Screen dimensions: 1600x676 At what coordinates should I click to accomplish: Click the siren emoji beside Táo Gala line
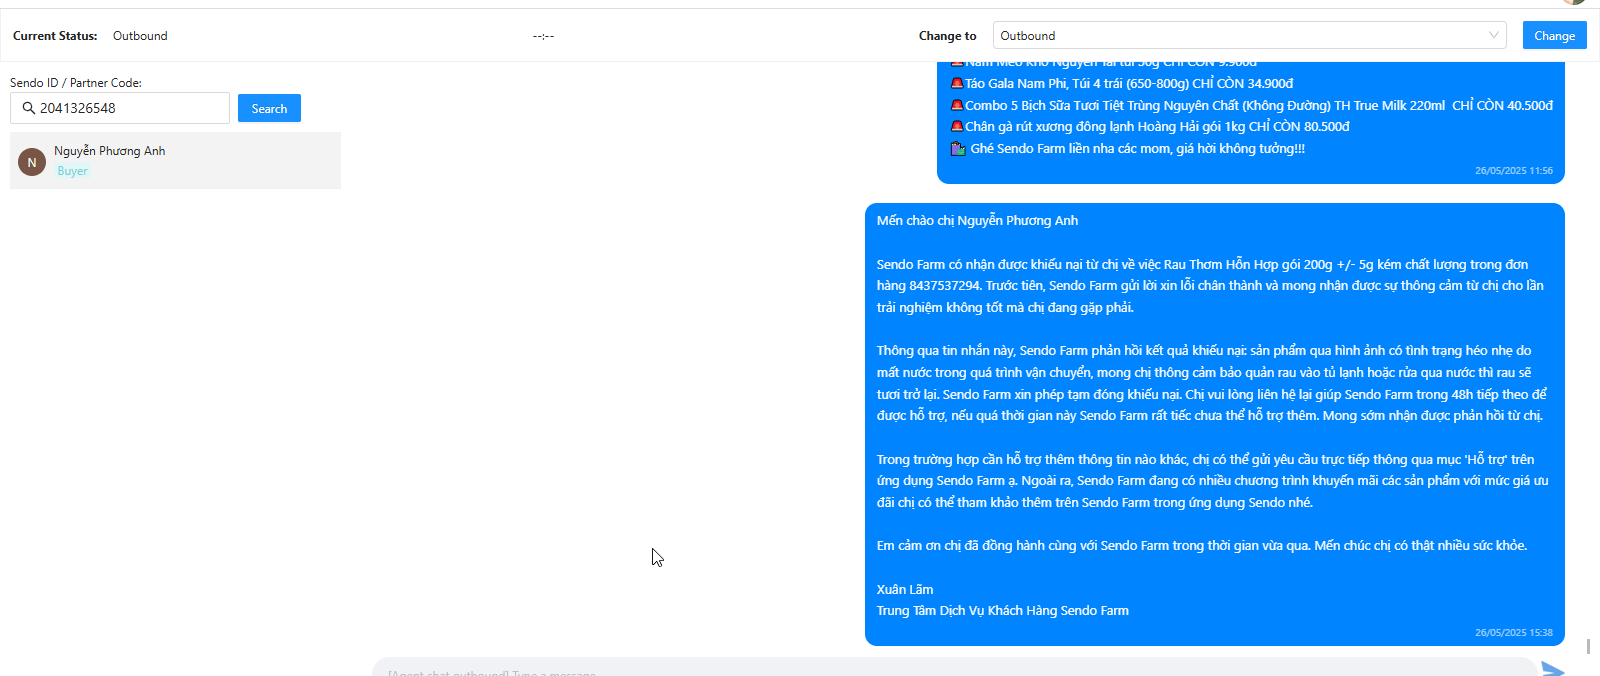coord(957,84)
